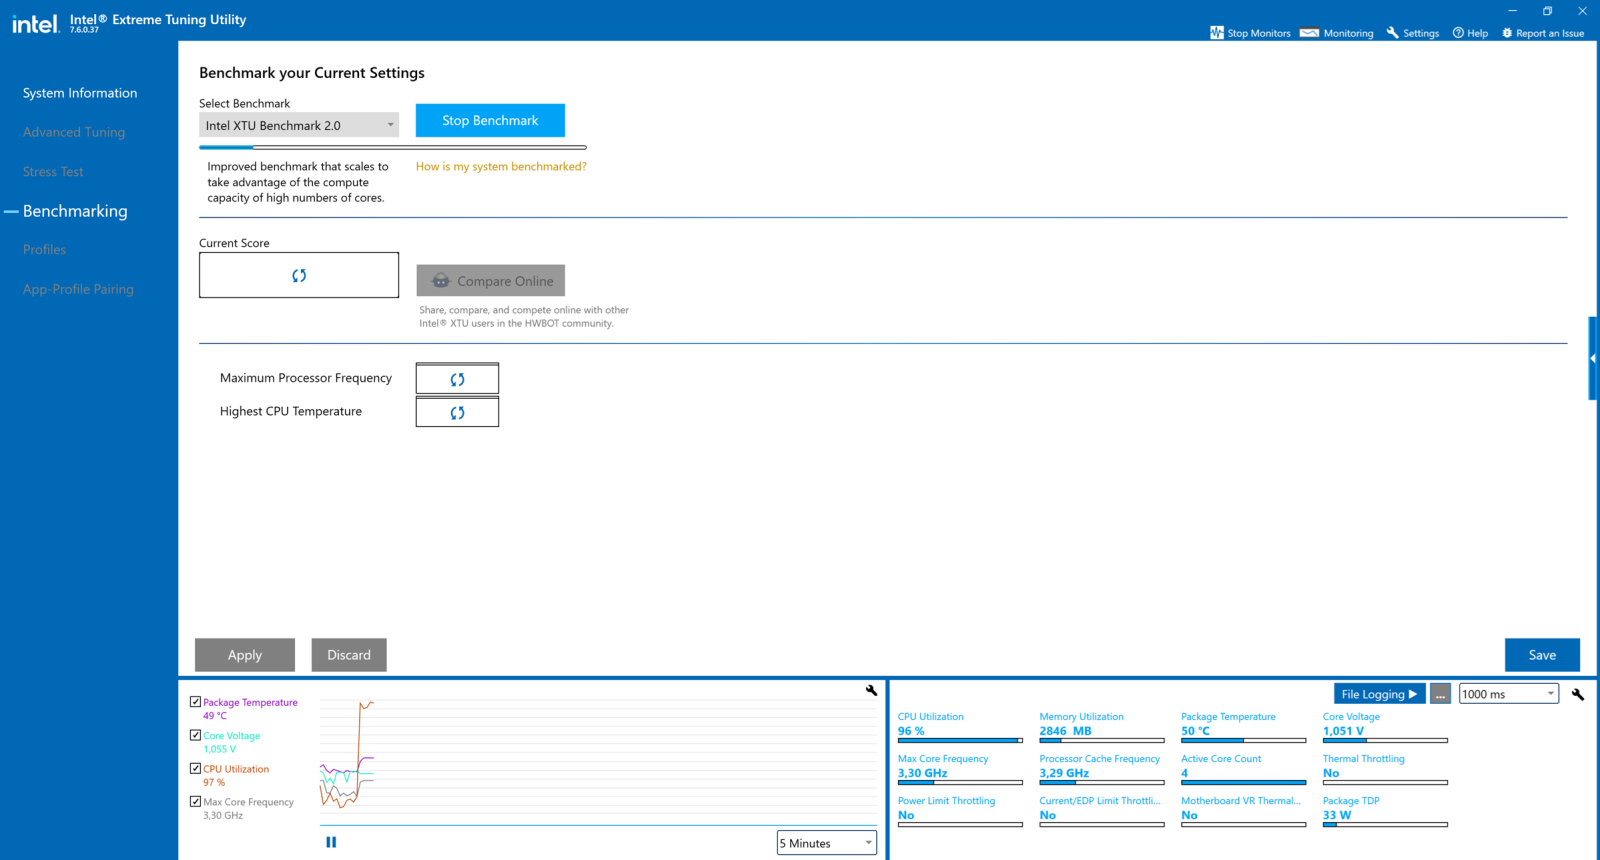Click Core Voltage 1,051 V monitor value
Image resolution: width=1600 pixels, height=860 pixels.
coord(1343,731)
